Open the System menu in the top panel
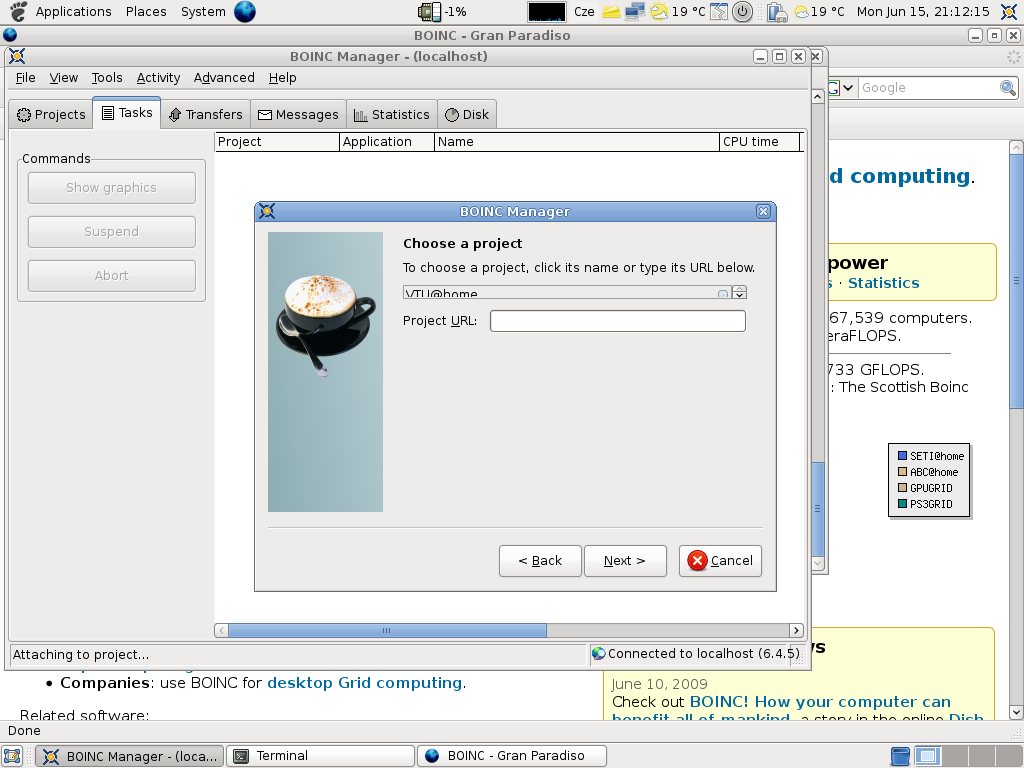This screenshot has height=768, width=1024. point(203,12)
